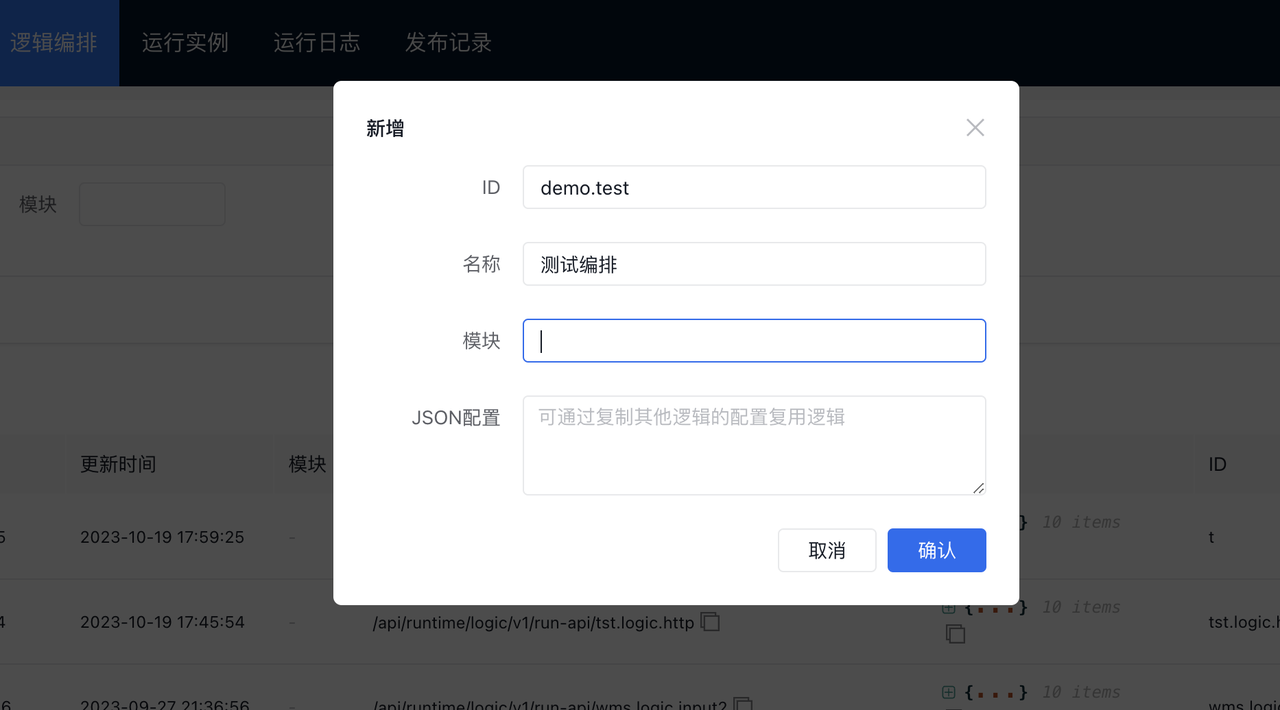Expand the JSON tree in wms.logic row
Image resolution: width=1280 pixels, height=710 pixels.
(949, 692)
